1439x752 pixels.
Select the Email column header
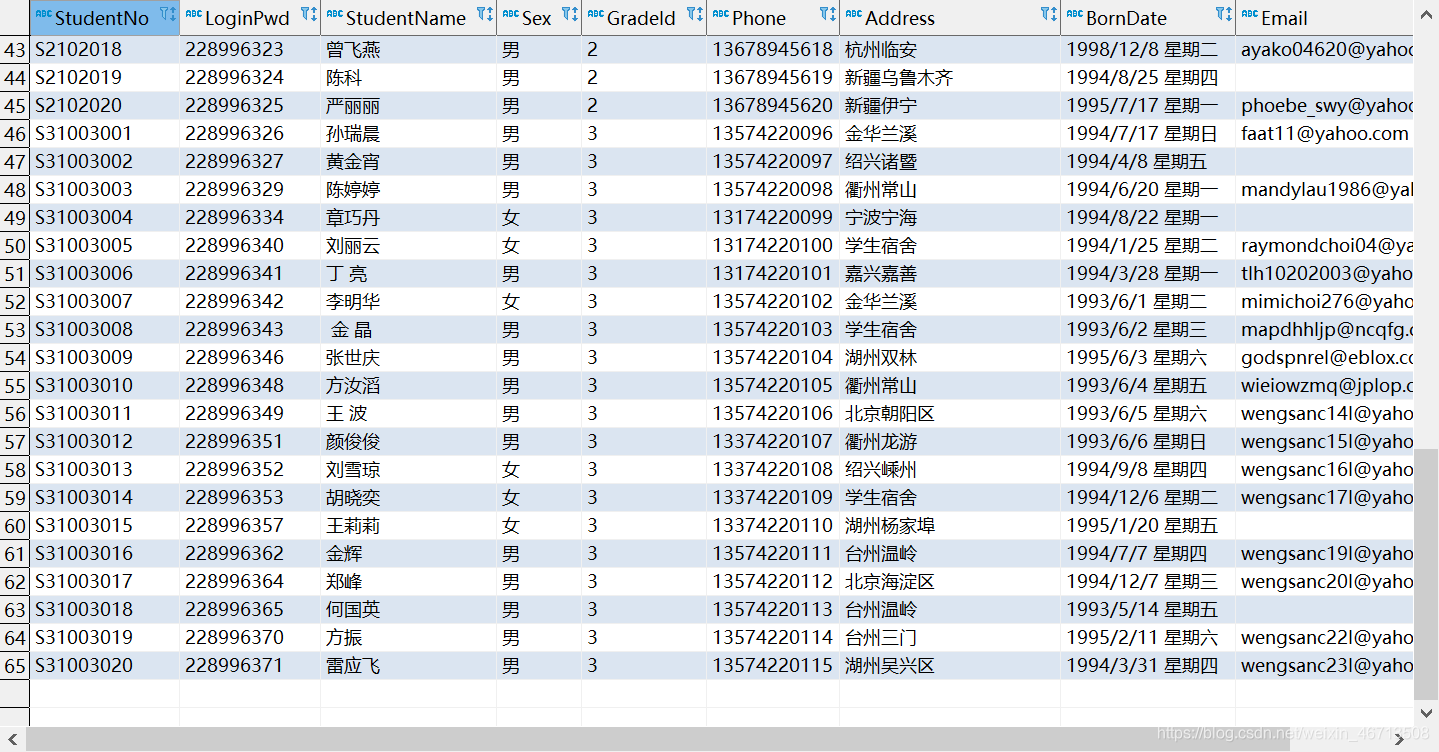pos(1325,18)
